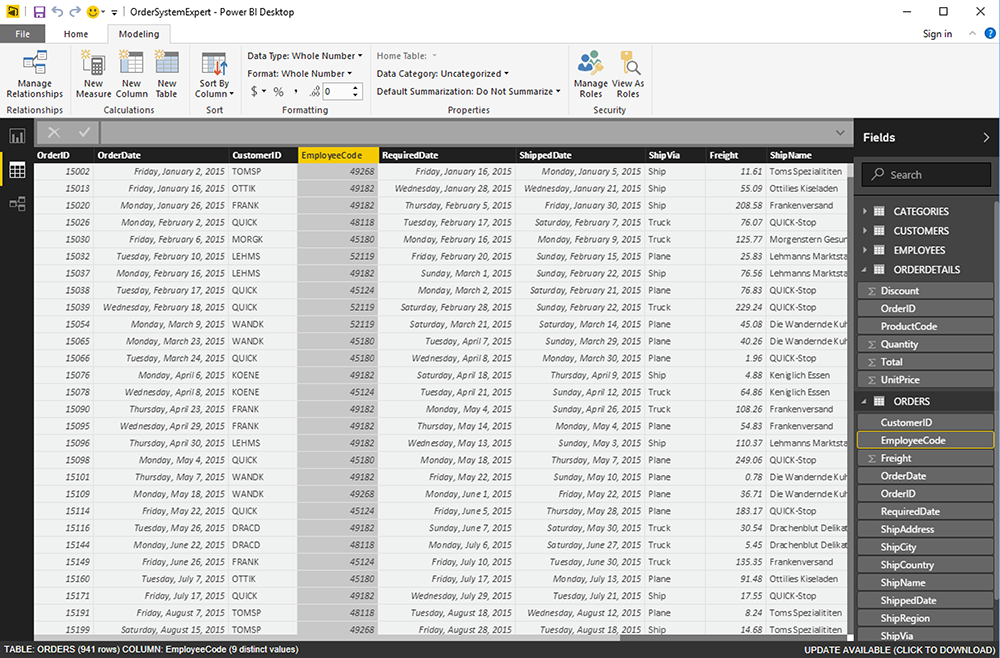Switch to the Home ribbon tab

pyautogui.click(x=76, y=34)
